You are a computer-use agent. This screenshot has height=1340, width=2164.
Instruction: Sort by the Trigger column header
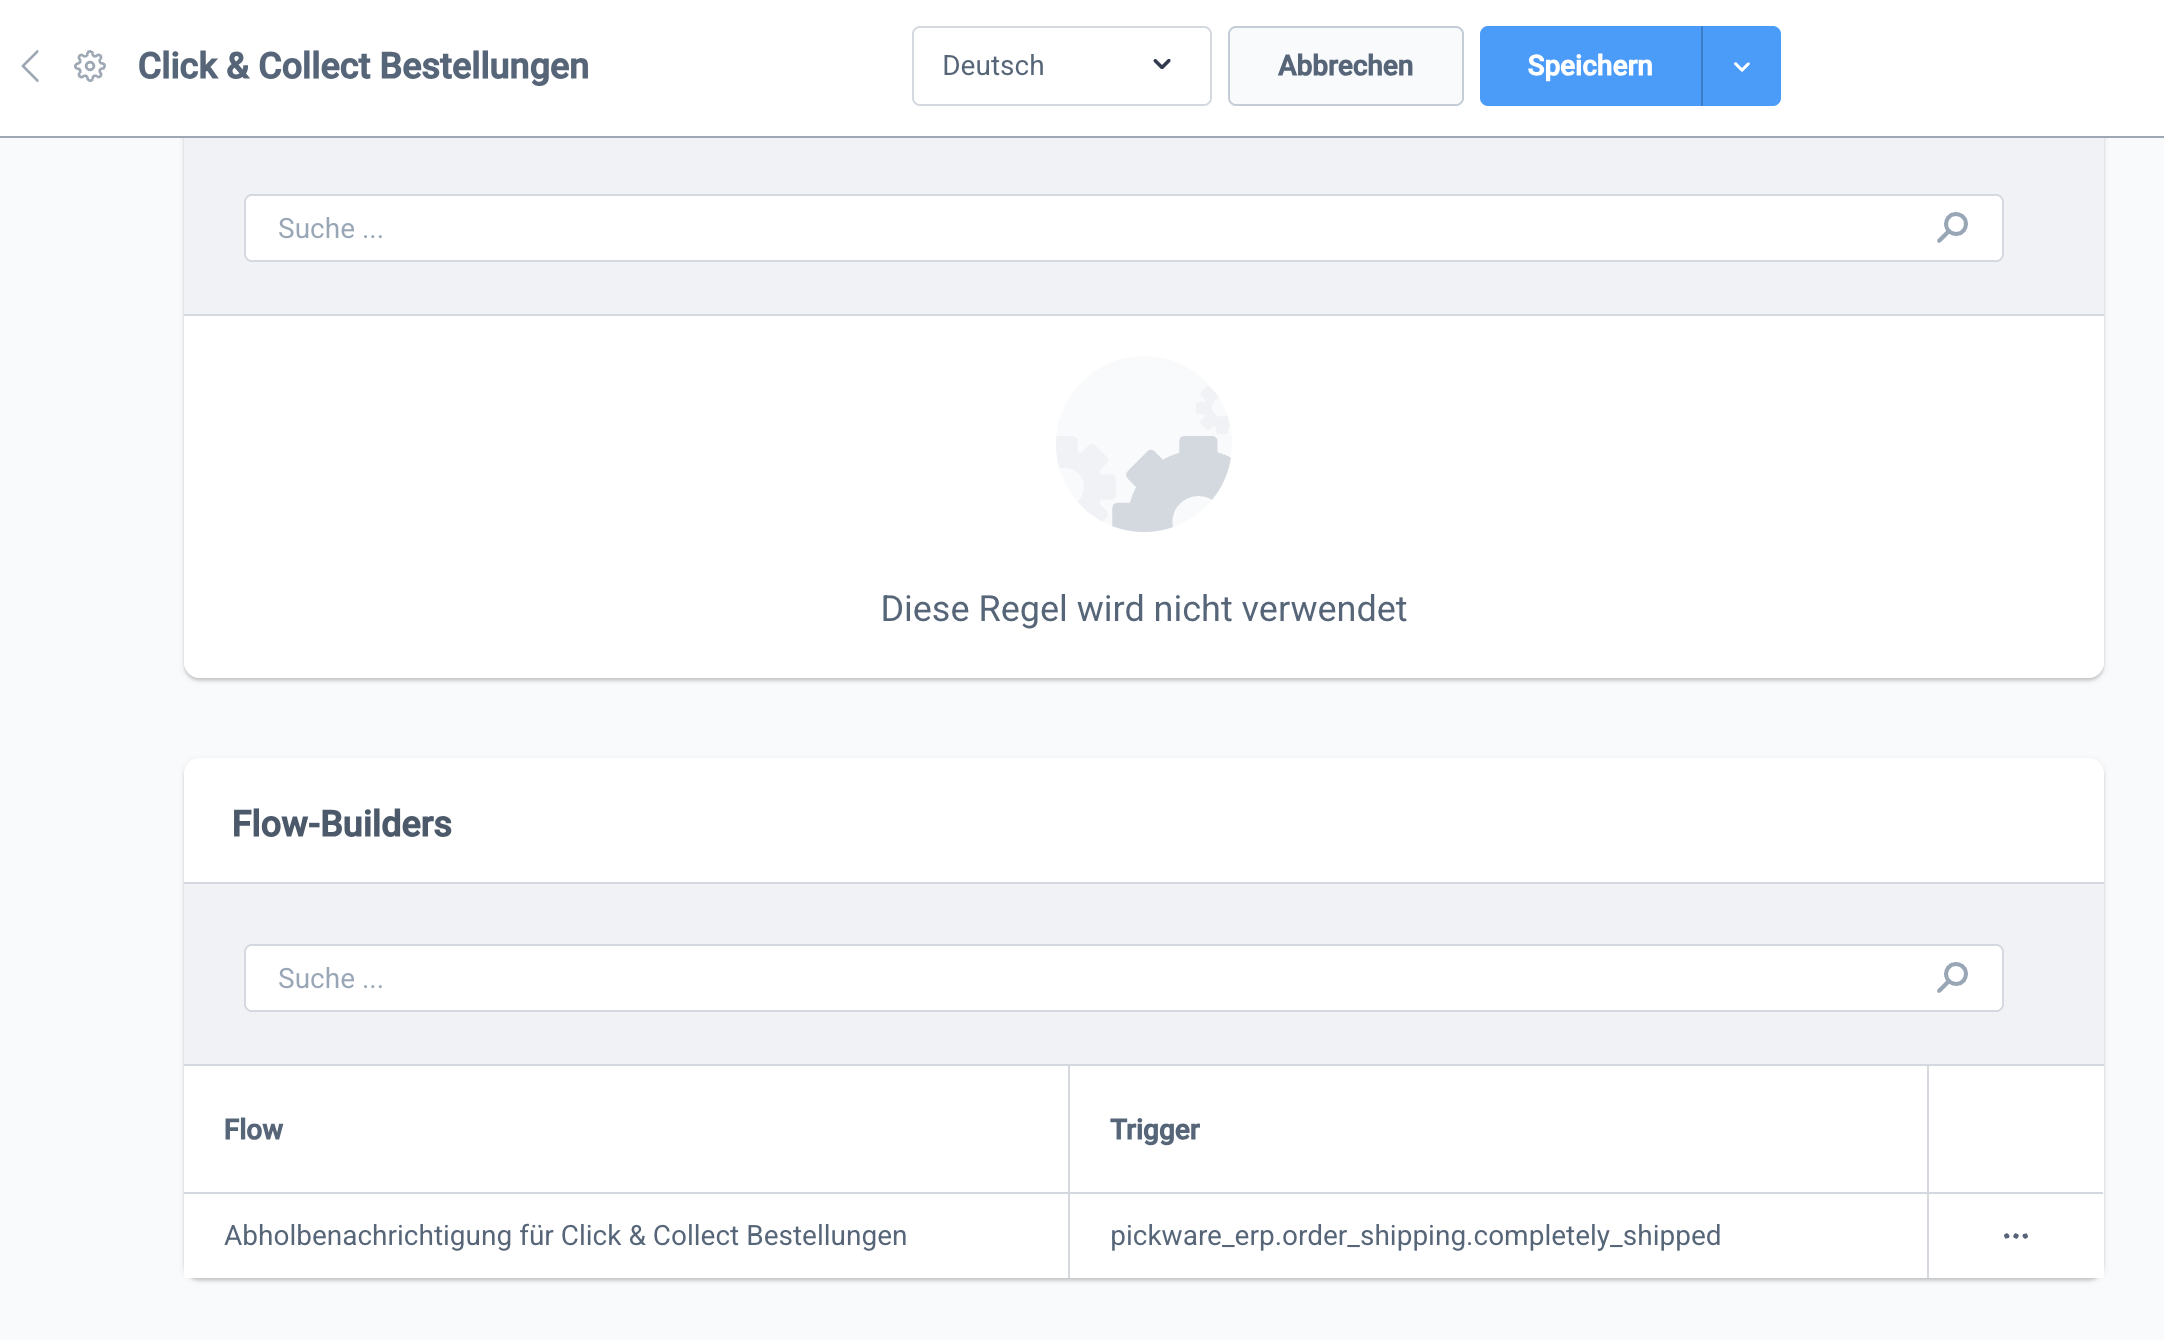click(1154, 1129)
